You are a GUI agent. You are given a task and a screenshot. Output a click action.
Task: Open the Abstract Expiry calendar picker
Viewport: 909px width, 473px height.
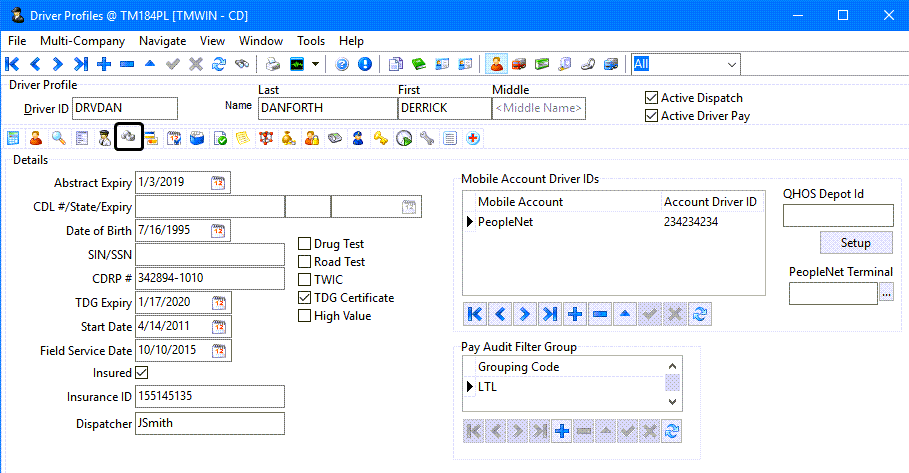[x=219, y=183]
